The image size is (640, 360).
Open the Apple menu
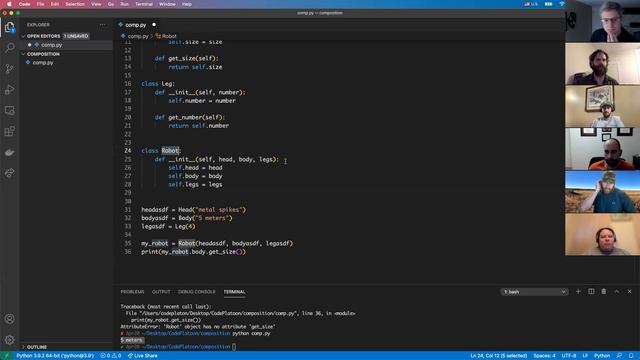(9, 4)
